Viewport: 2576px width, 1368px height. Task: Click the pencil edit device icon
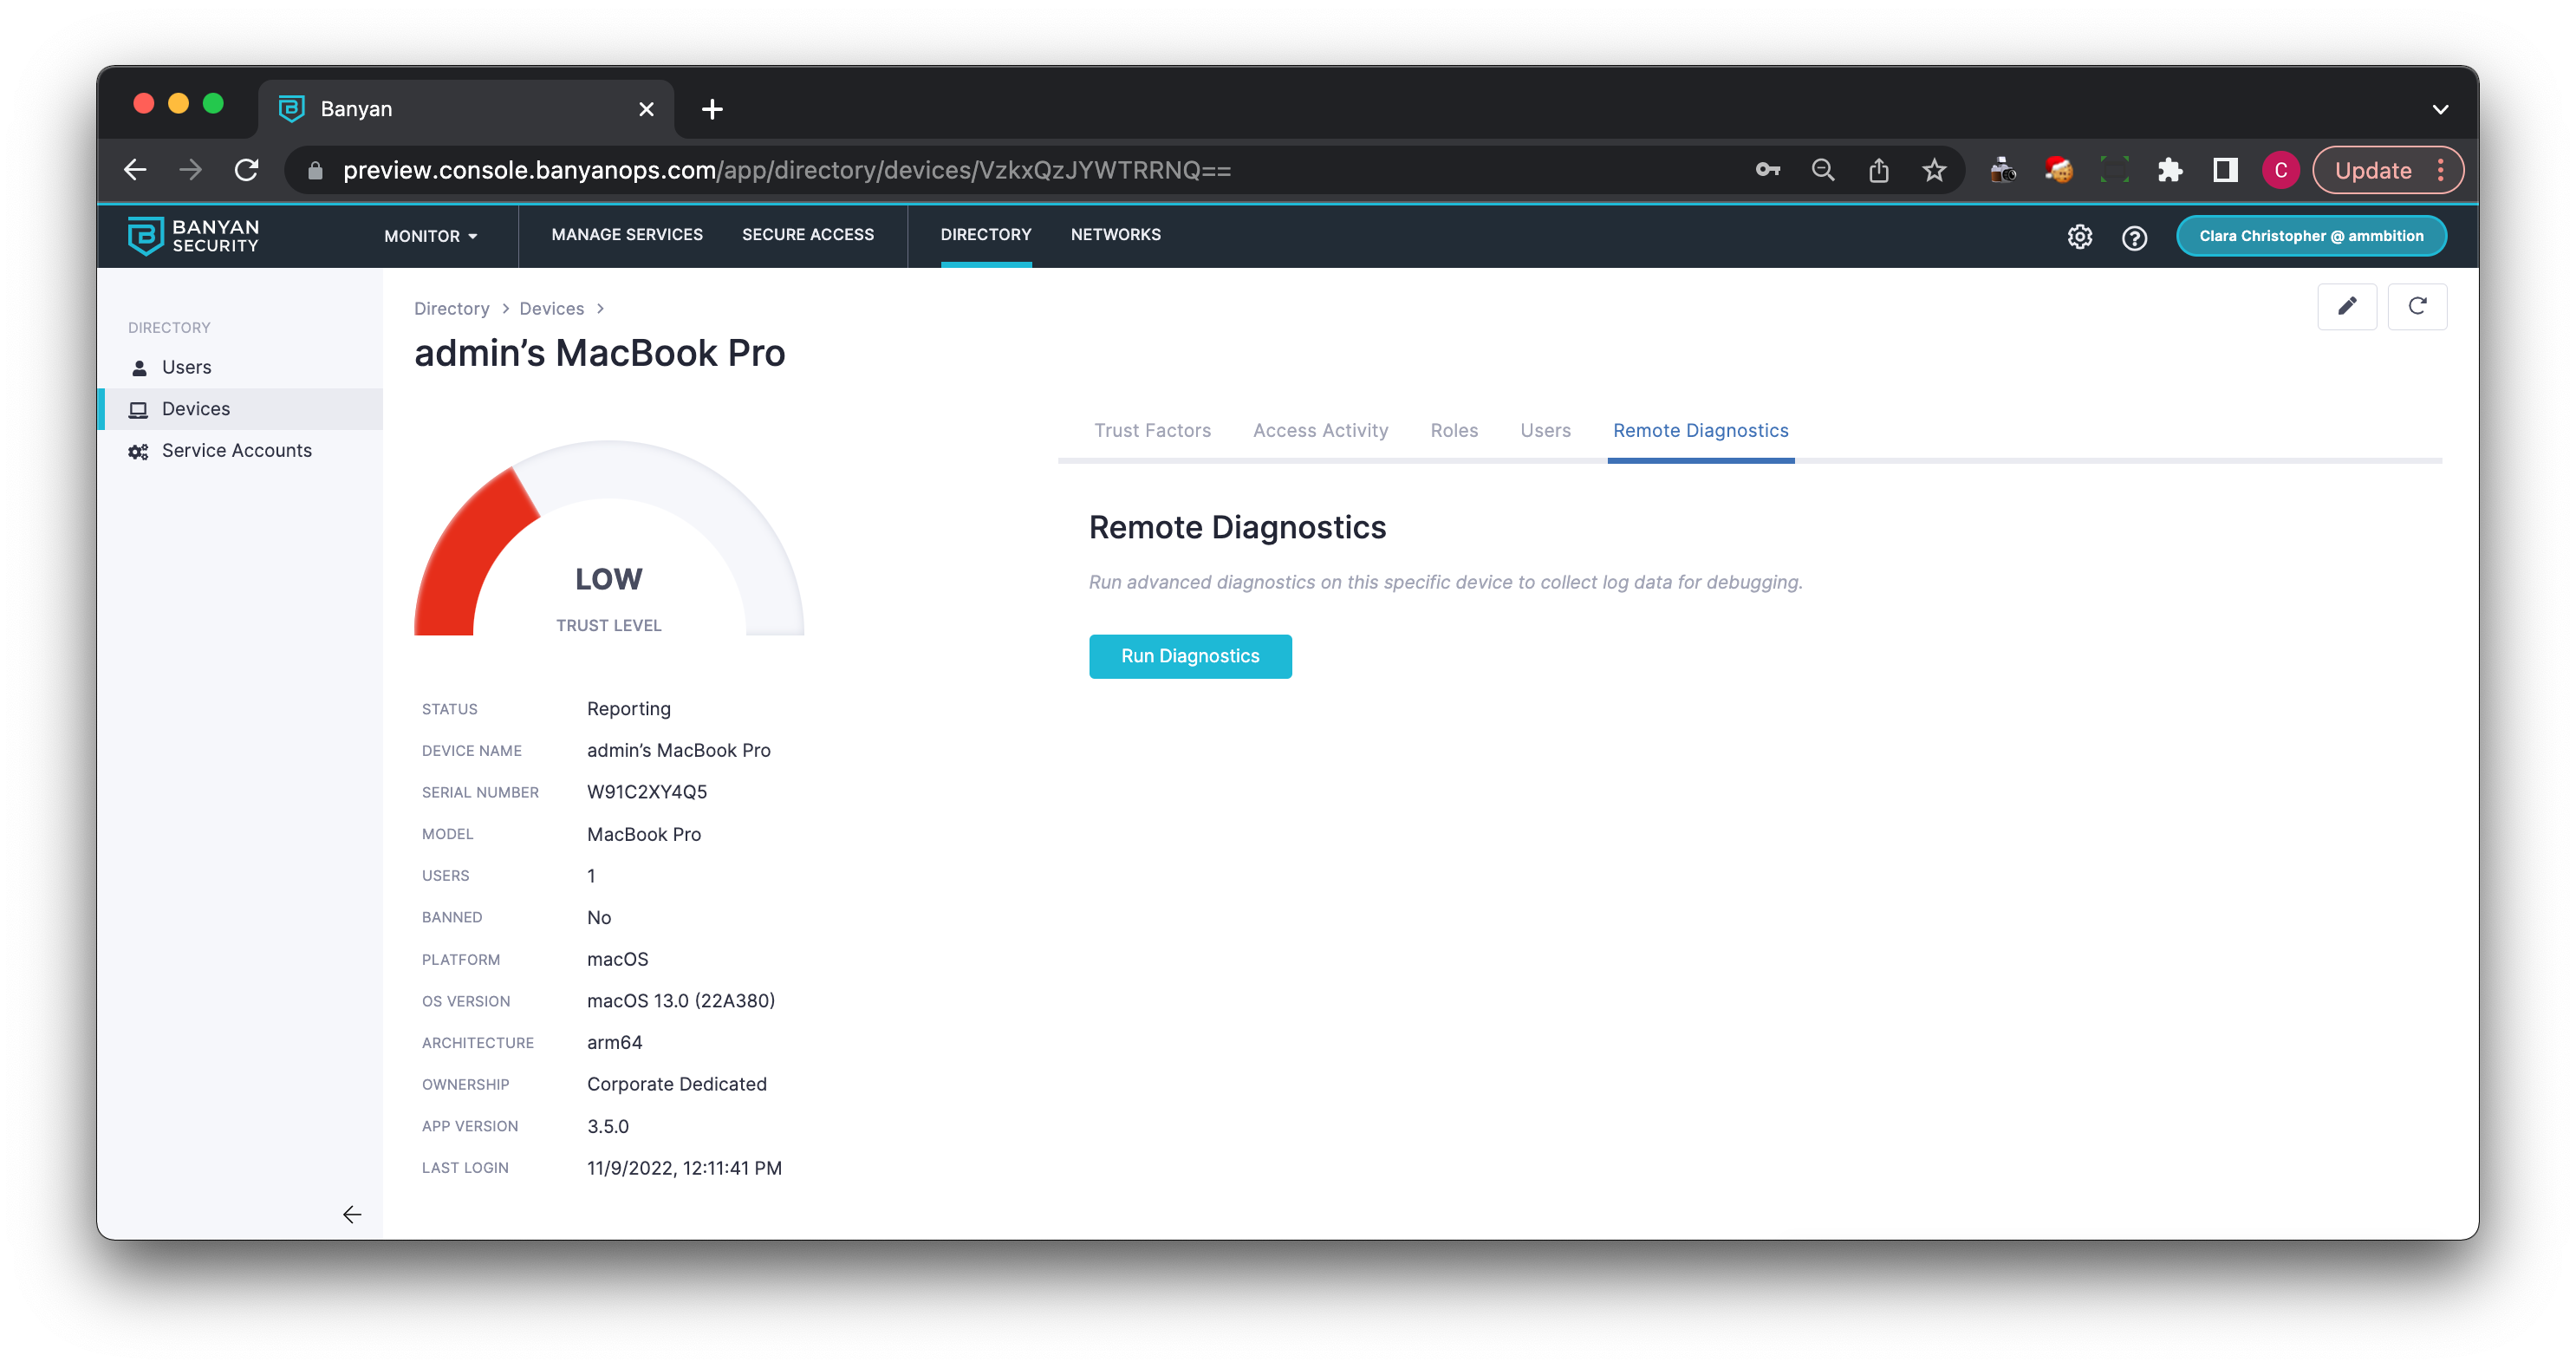(x=2346, y=306)
